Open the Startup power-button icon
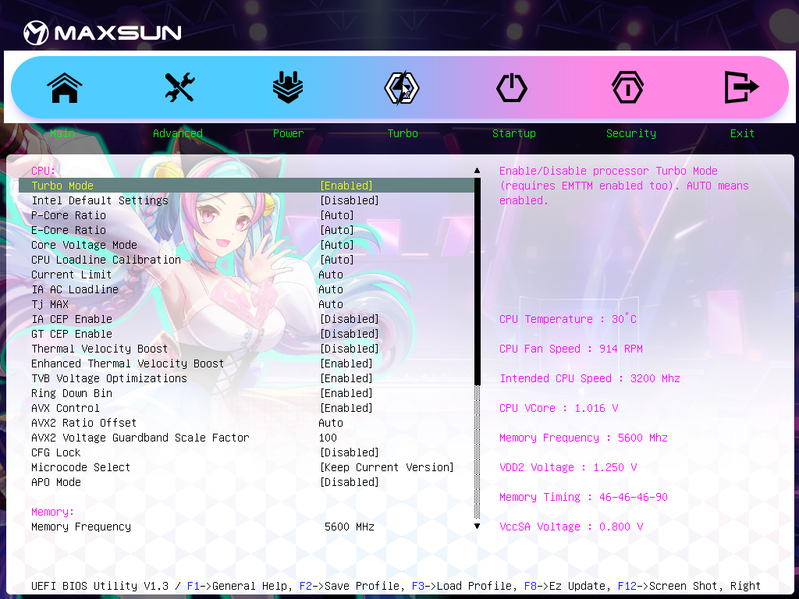The width and height of the screenshot is (799, 599). point(511,88)
